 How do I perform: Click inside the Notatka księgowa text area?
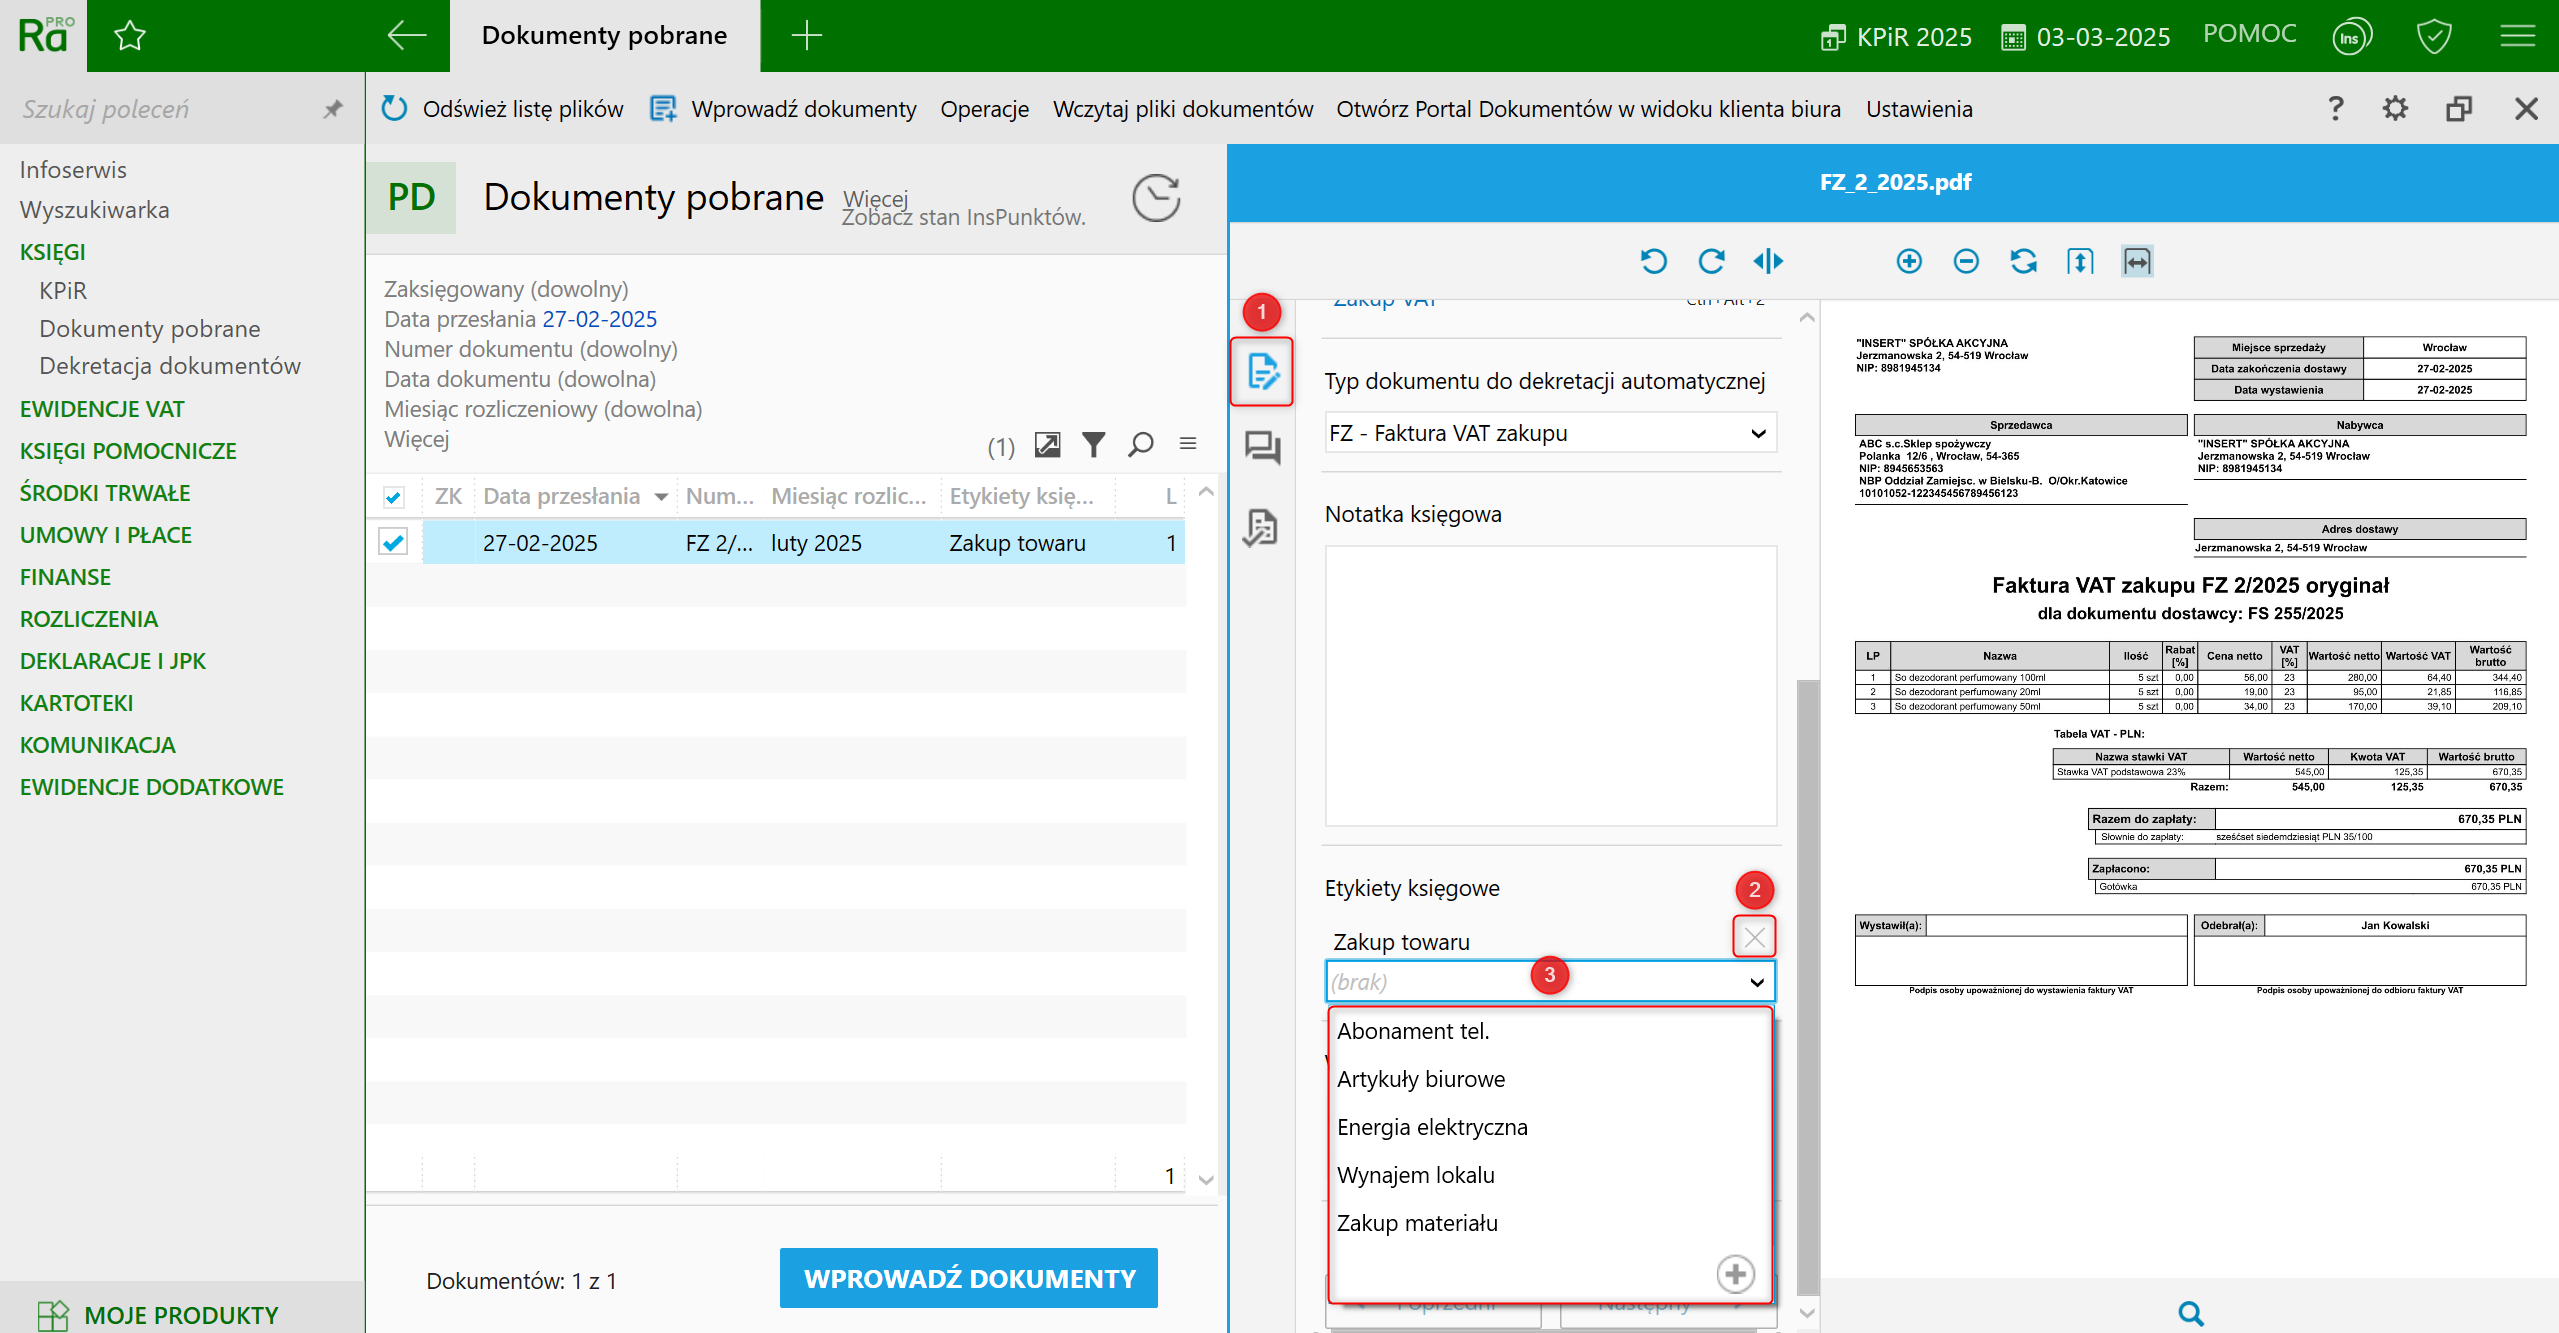[x=1550, y=685]
